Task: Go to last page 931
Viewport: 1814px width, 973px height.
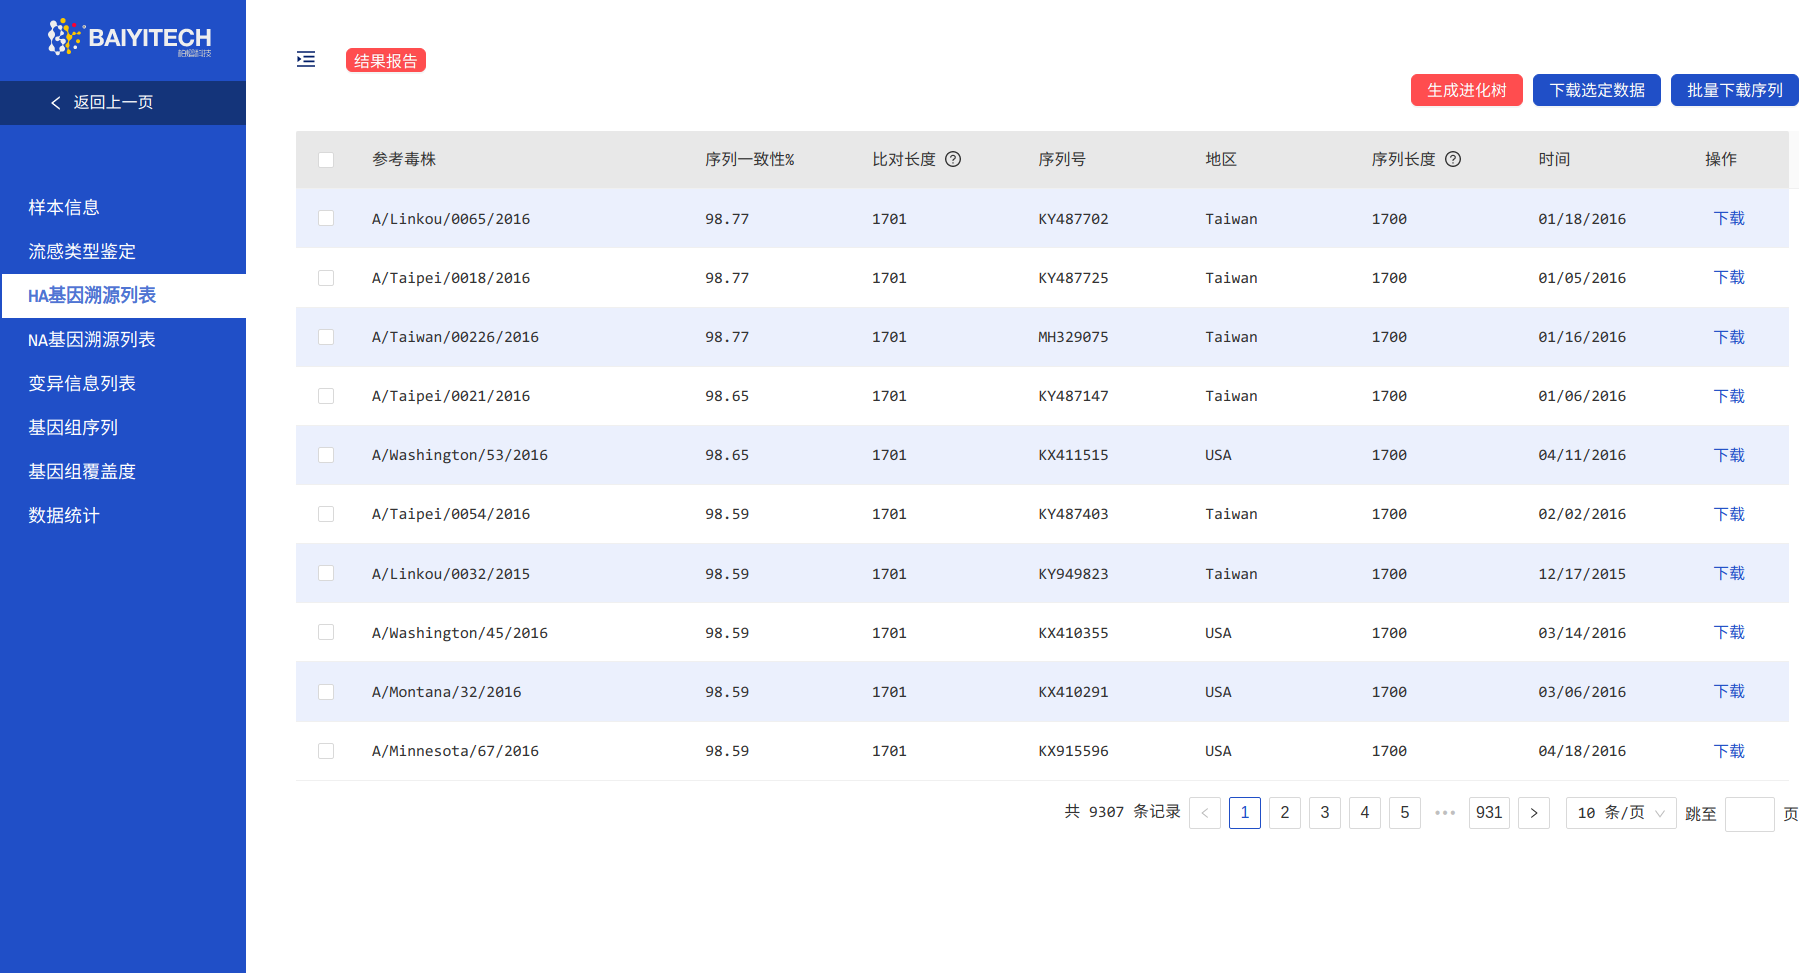Action: 1489,813
